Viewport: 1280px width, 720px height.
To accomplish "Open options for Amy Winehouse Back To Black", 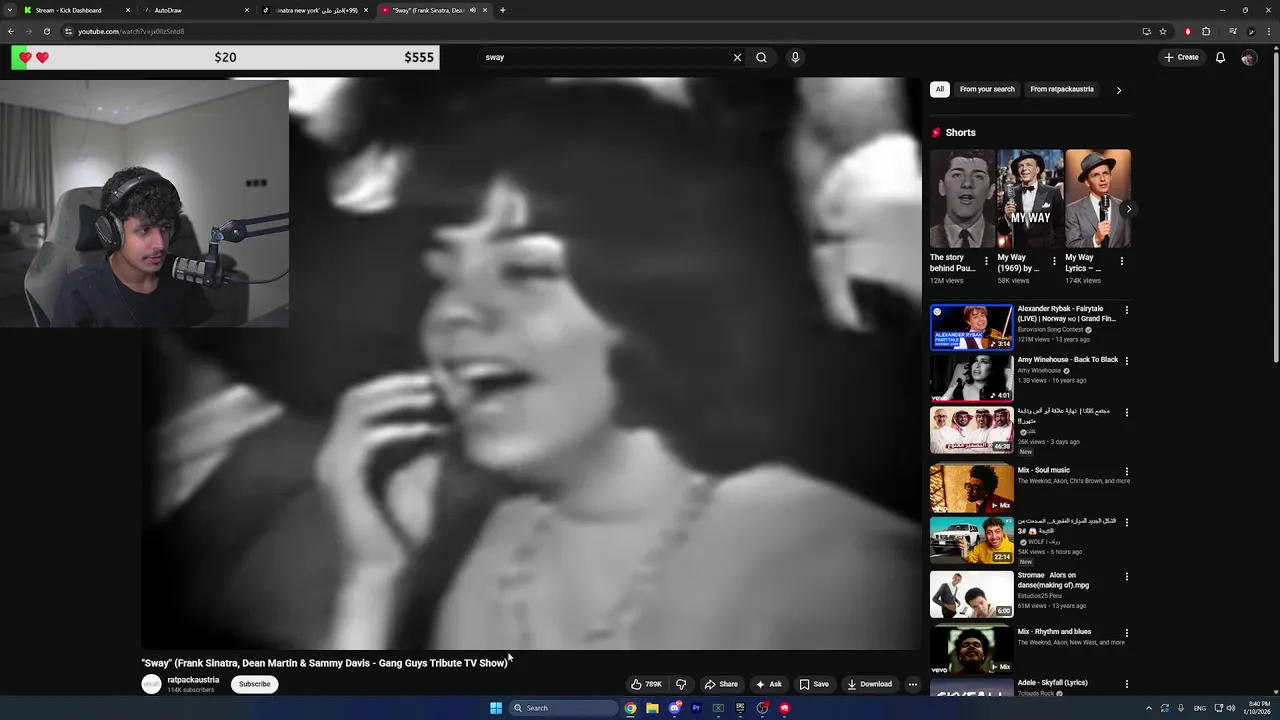I will (x=1127, y=361).
